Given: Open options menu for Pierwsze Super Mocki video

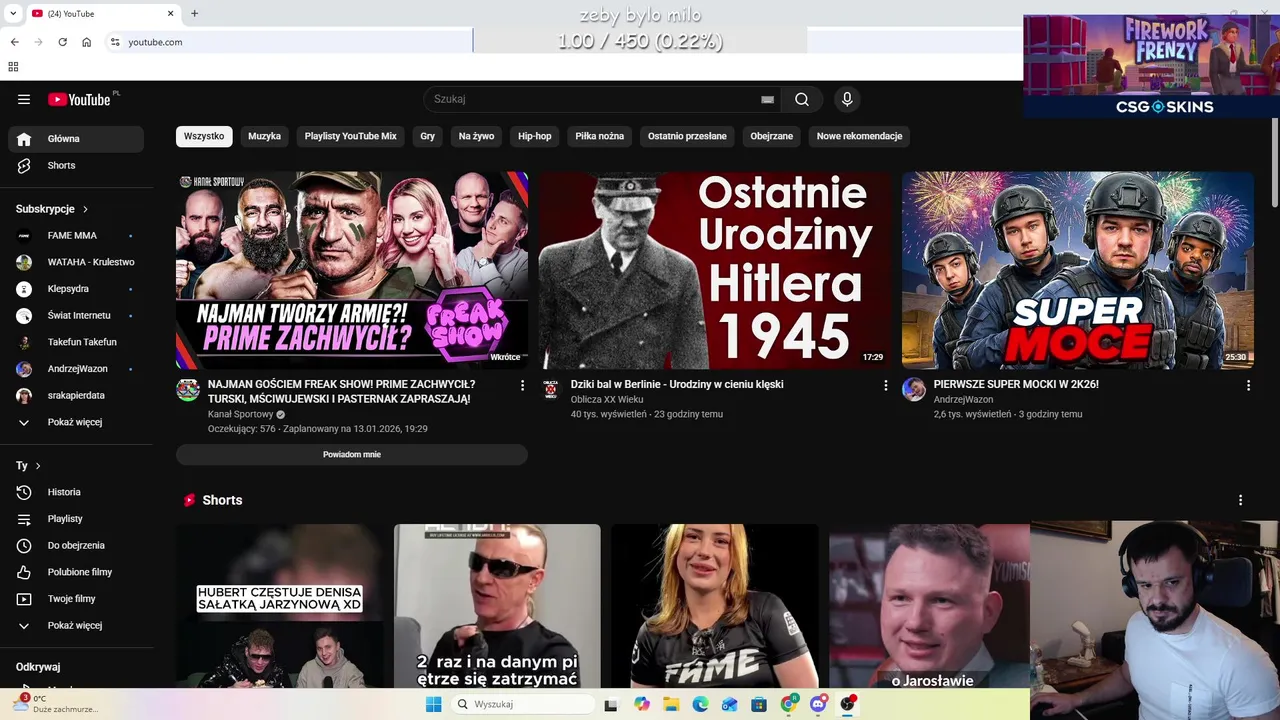Looking at the screenshot, I should [1248, 385].
